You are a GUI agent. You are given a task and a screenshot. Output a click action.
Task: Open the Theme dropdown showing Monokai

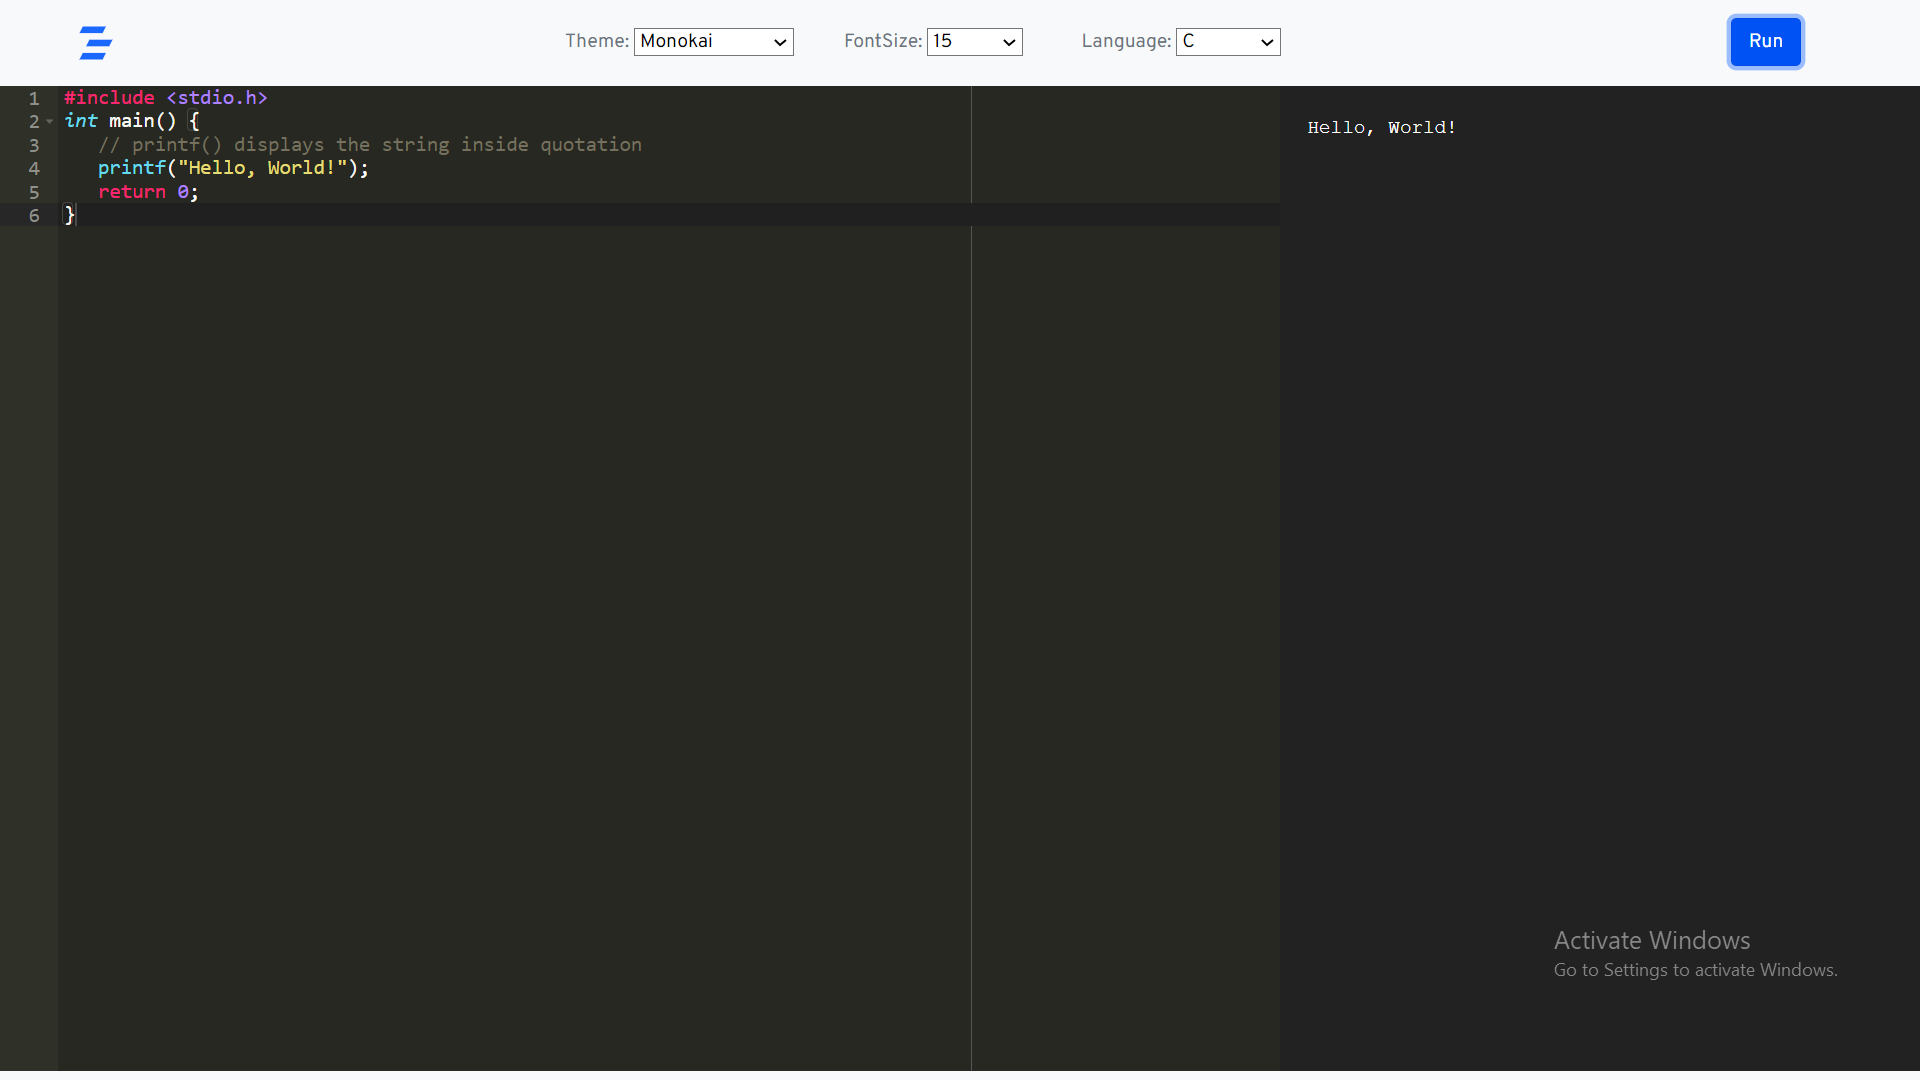[x=713, y=42]
